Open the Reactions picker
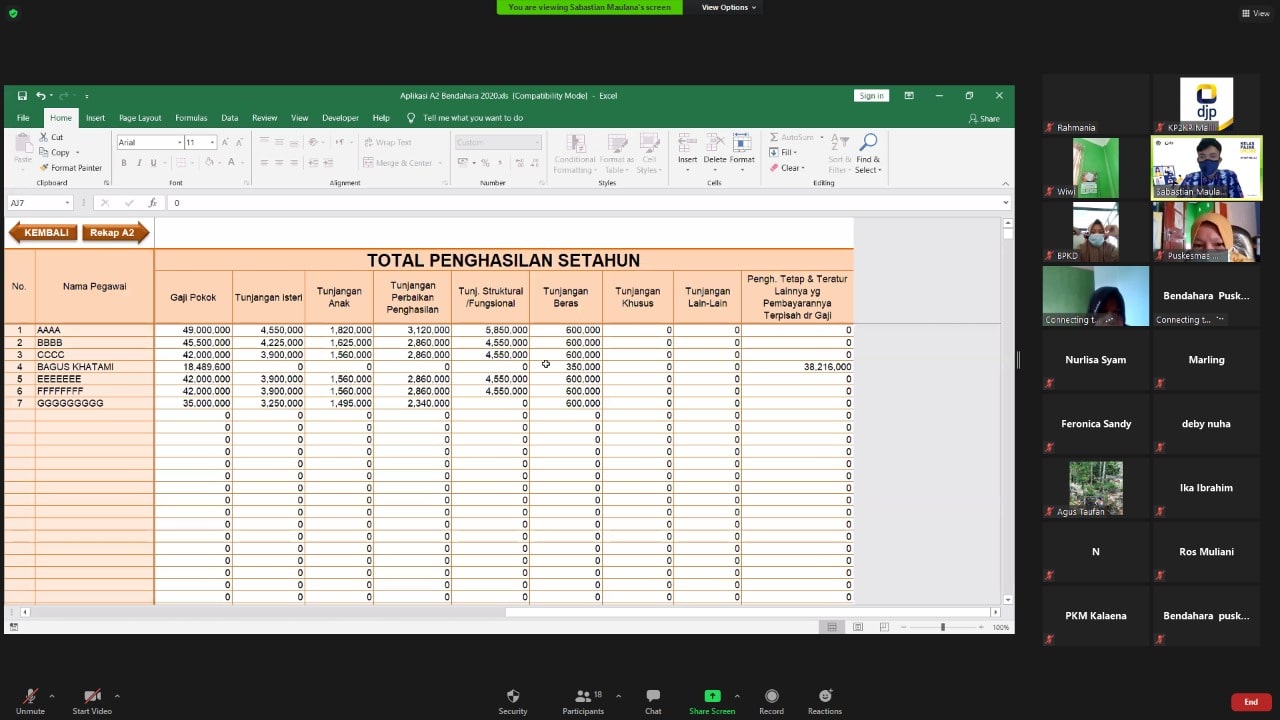1280x720 pixels. pos(825,701)
